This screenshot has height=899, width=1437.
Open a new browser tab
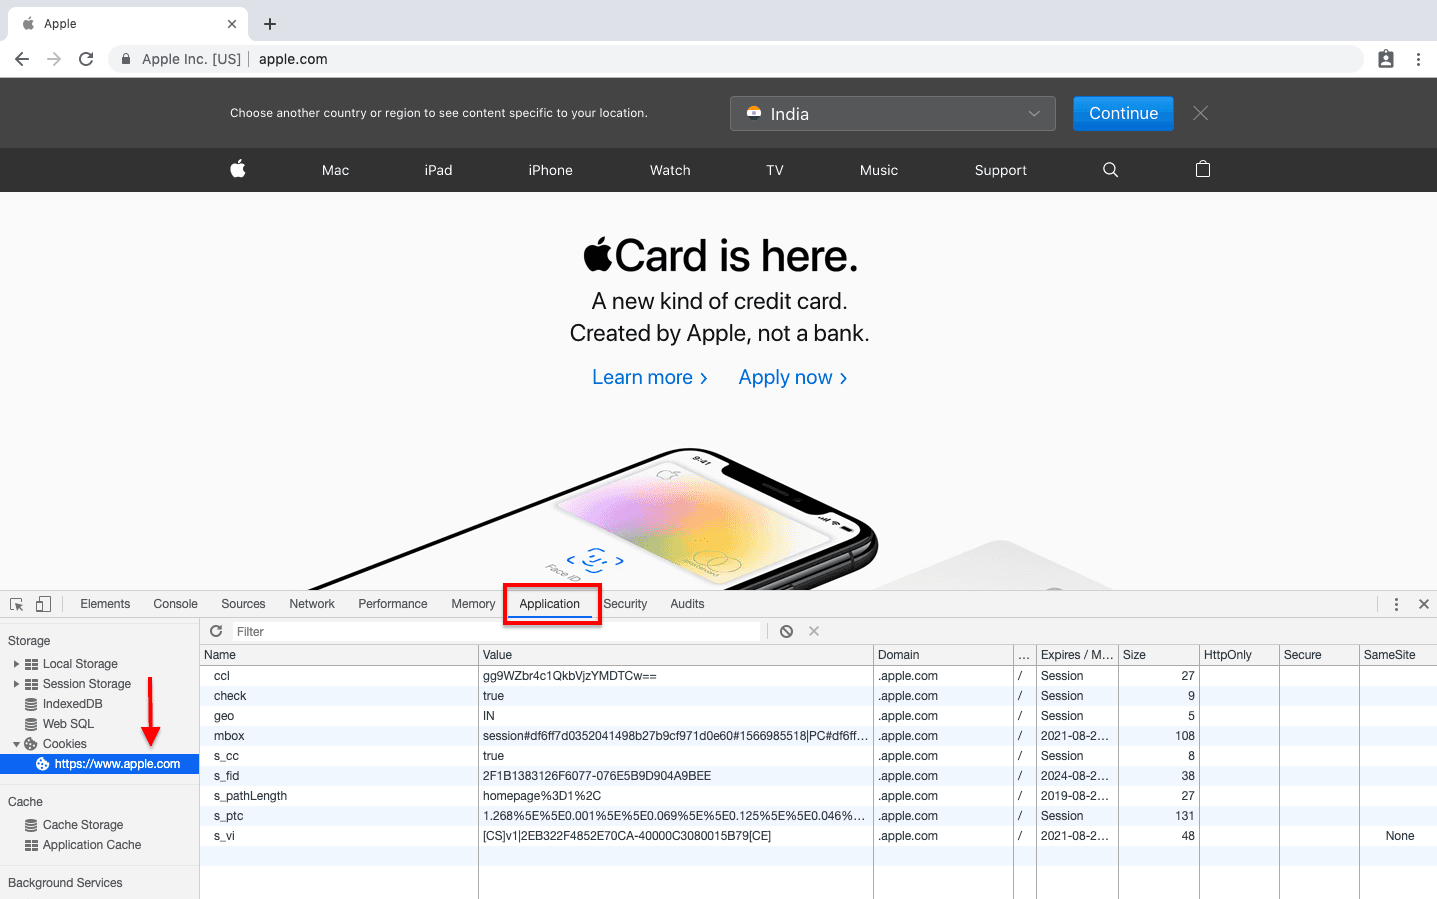point(270,24)
